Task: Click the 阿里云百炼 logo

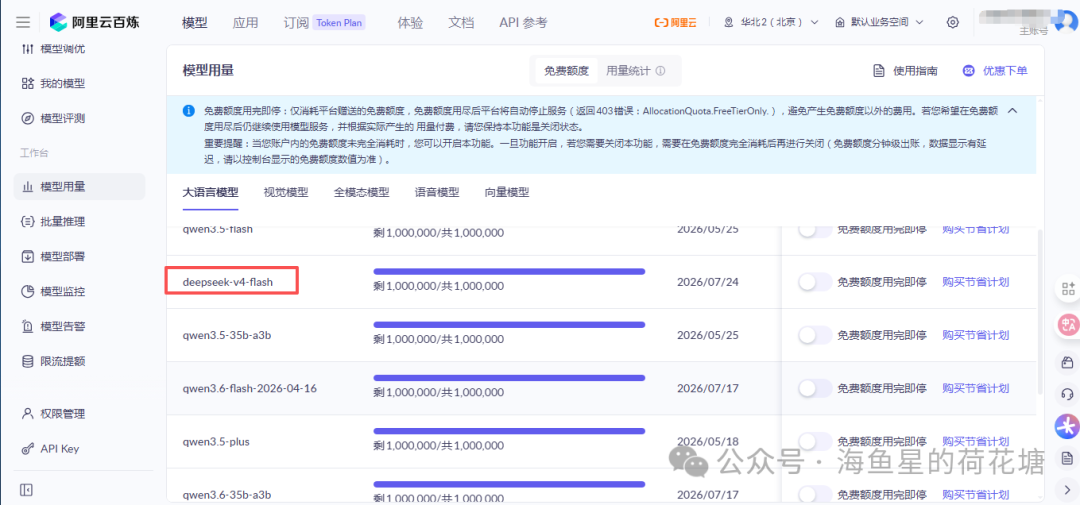Action: tap(94, 22)
